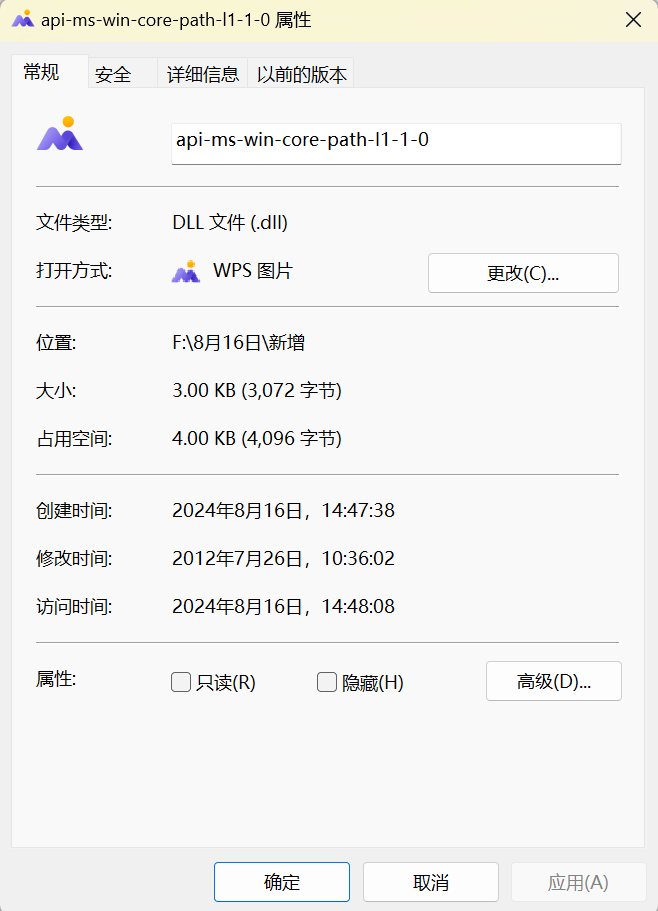The height and width of the screenshot is (911, 658).
Task: Open 高级(D)... attributes button
Action: (553, 681)
